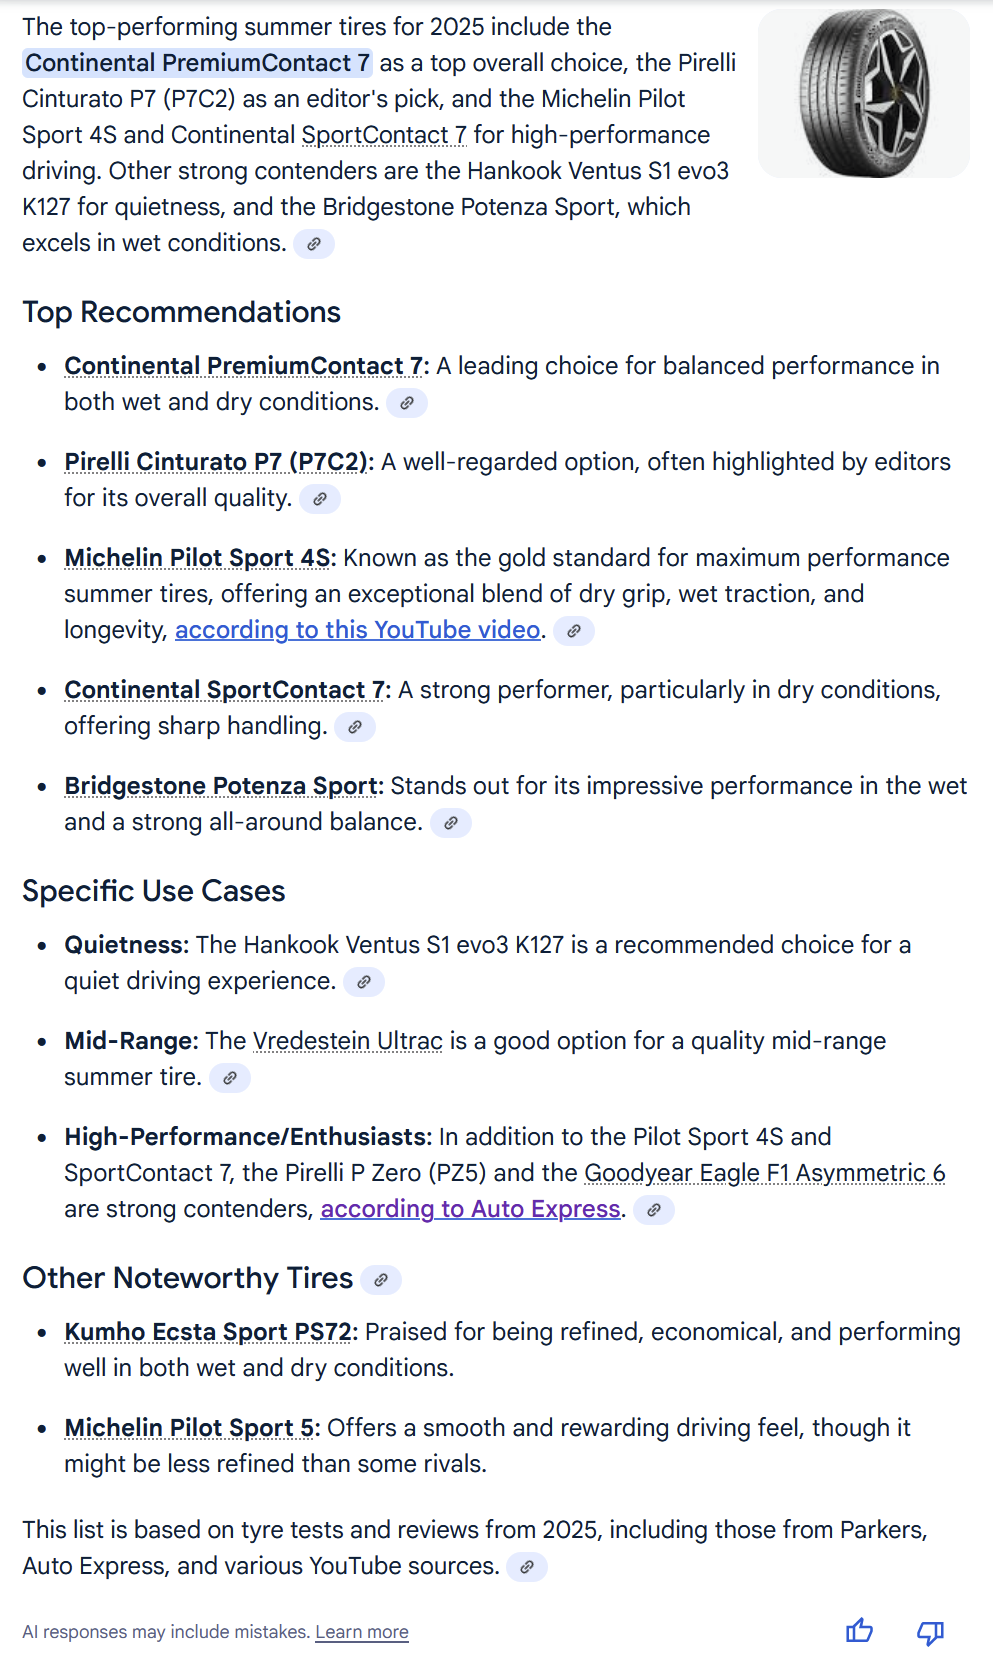Screen dimensions: 993x1663
Task: Click source link icon beside Other Noteworthy Tires
Action: tap(381, 1280)
